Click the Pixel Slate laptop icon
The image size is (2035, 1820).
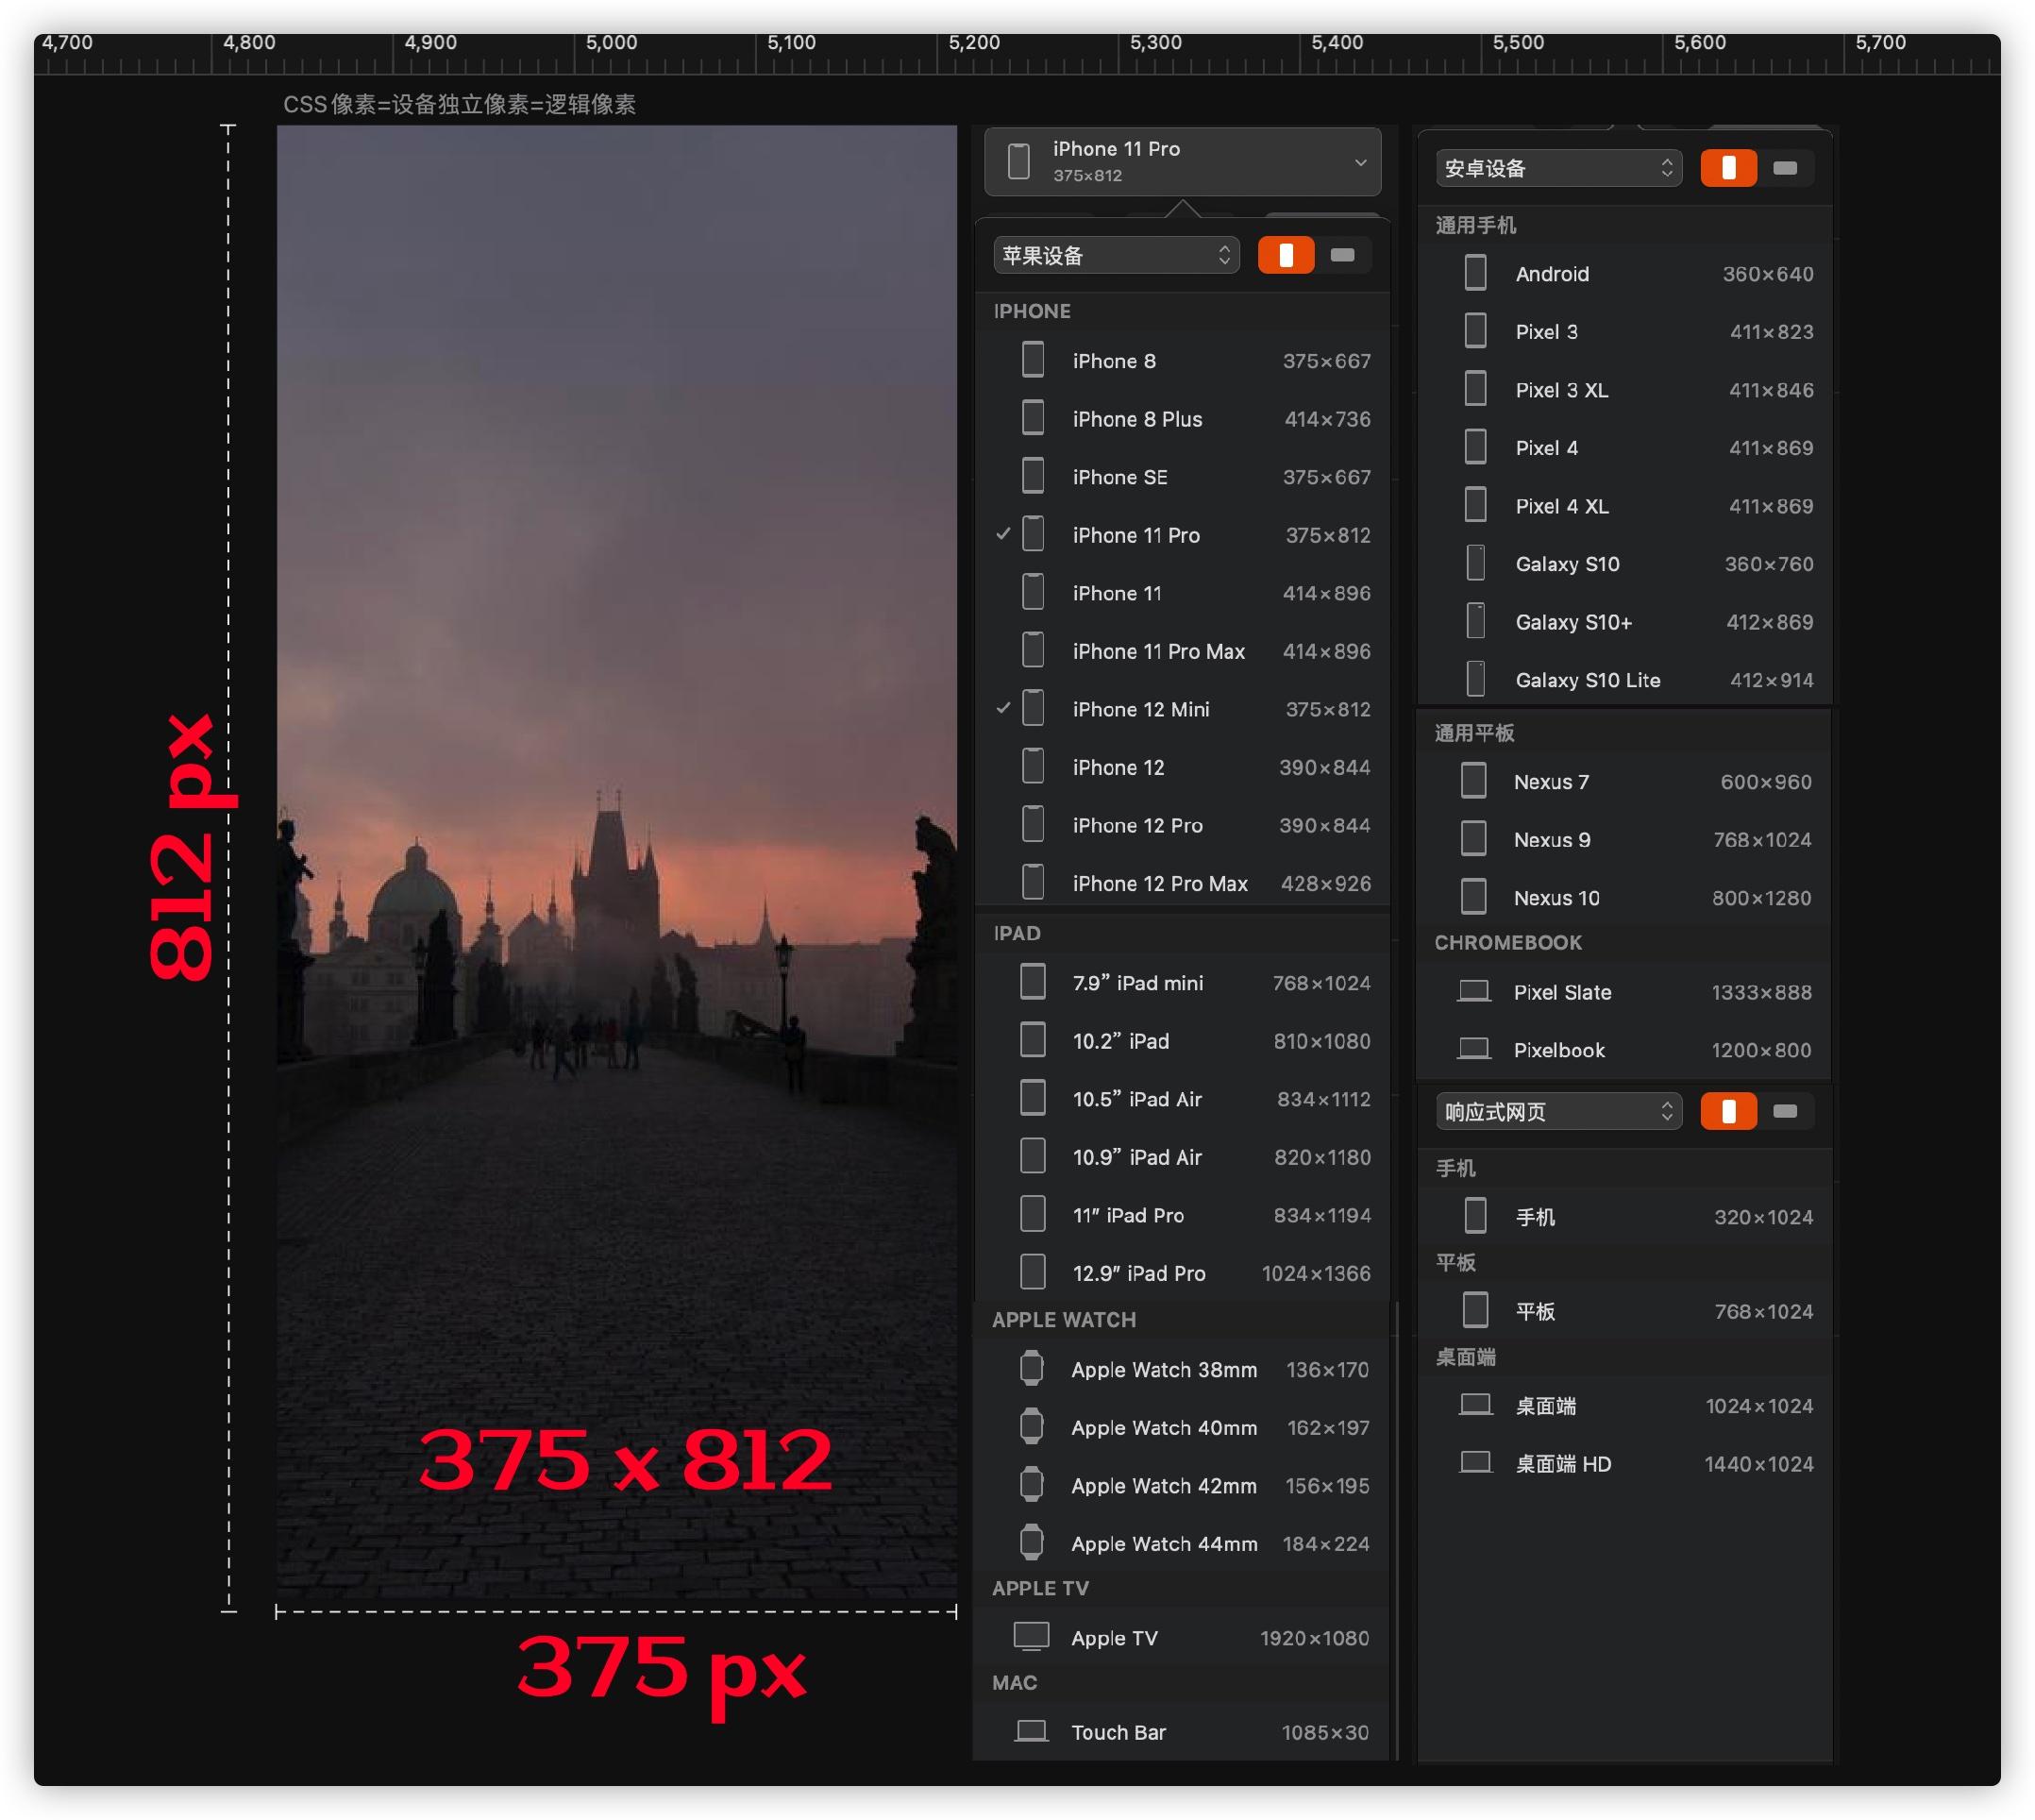(1473, 992)
